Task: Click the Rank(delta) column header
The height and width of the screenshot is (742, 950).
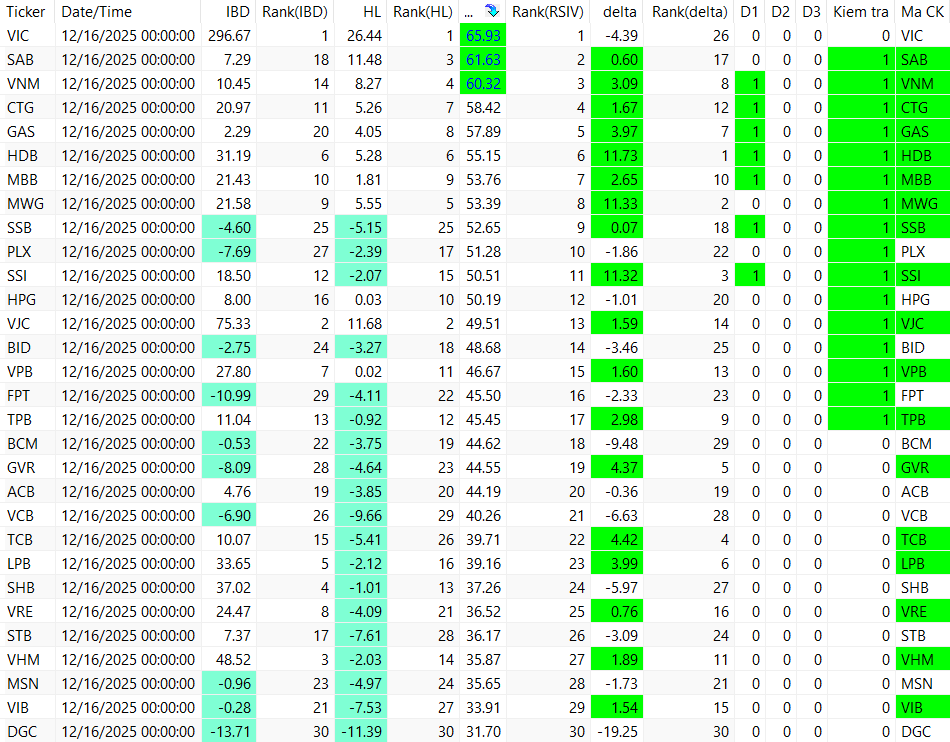Action: [689, 12]
